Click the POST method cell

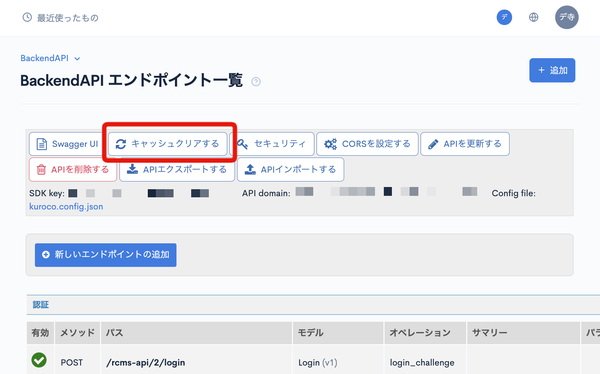coord(72,363)
